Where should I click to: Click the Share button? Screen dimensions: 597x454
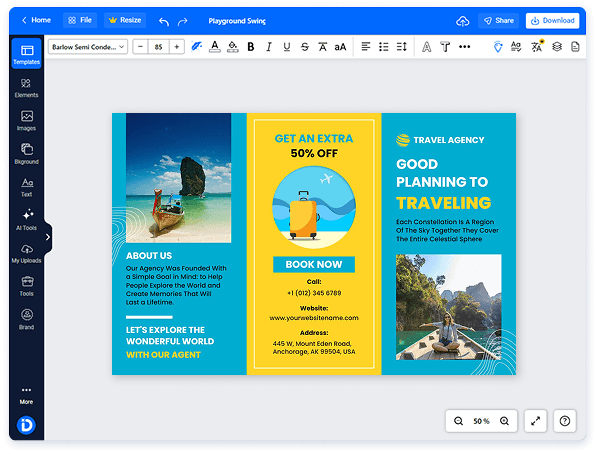[x=499, y=21]
